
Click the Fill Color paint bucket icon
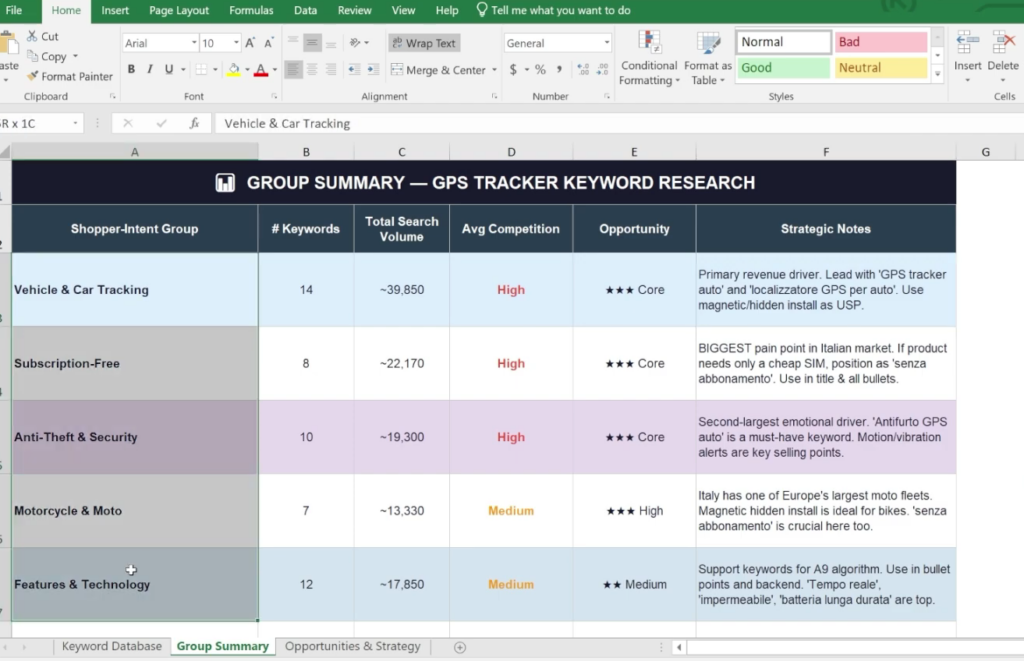click(233, 69)
